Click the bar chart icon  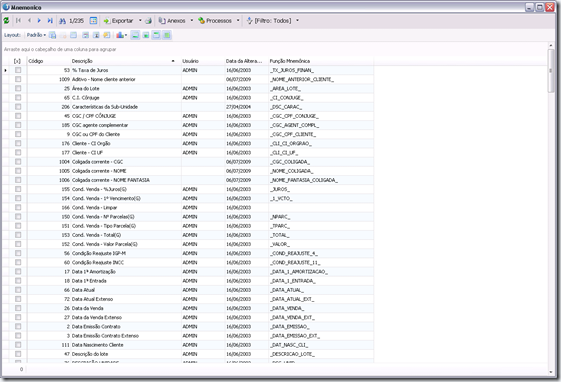120,35
